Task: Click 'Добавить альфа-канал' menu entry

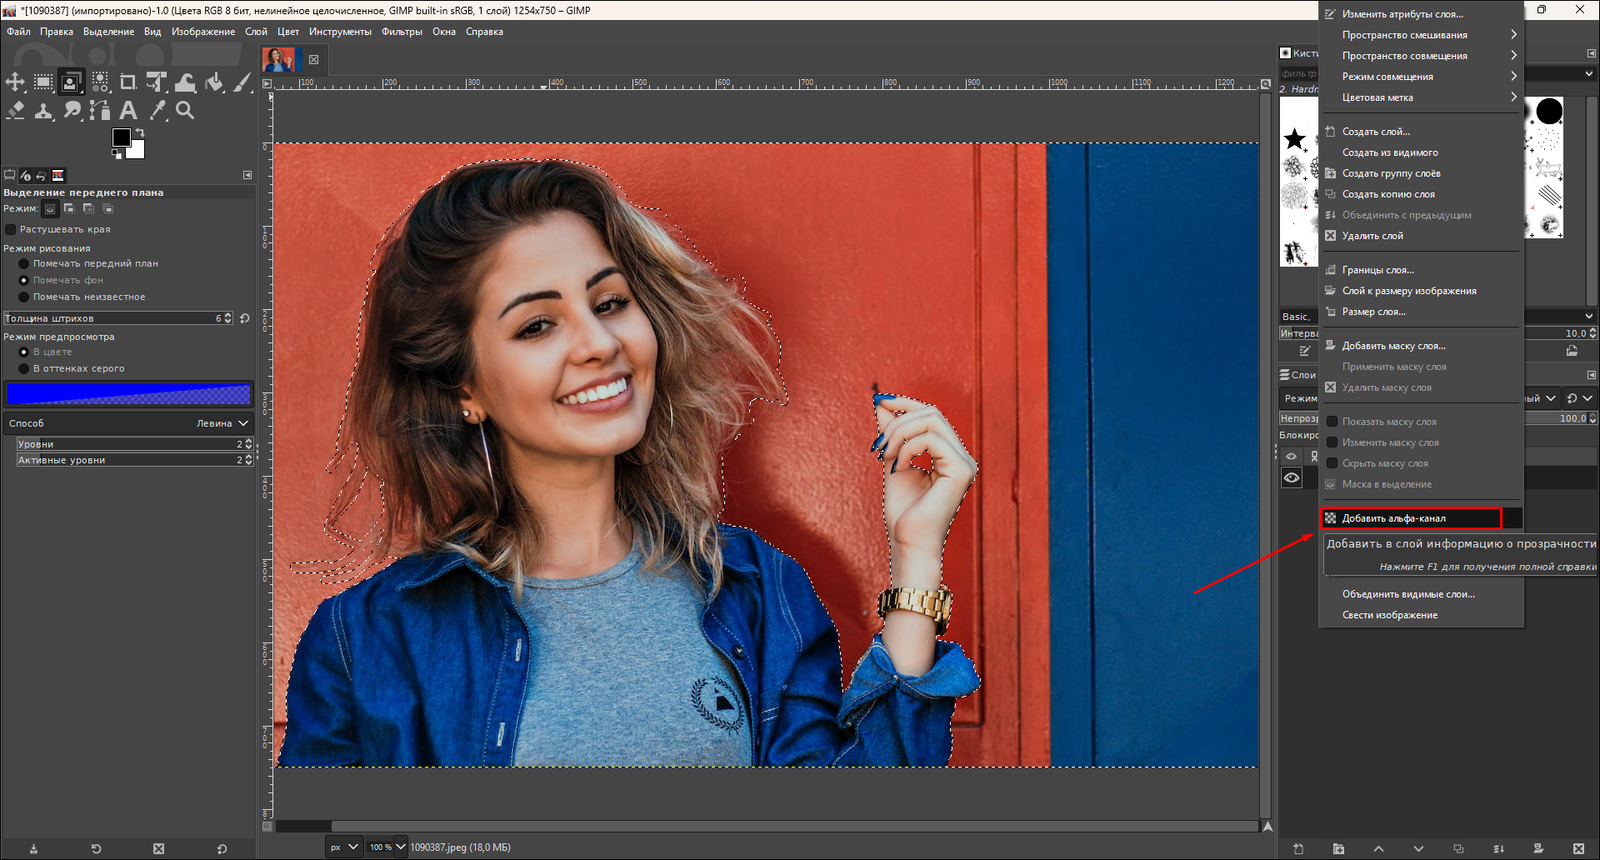Action: point(1421,518)
